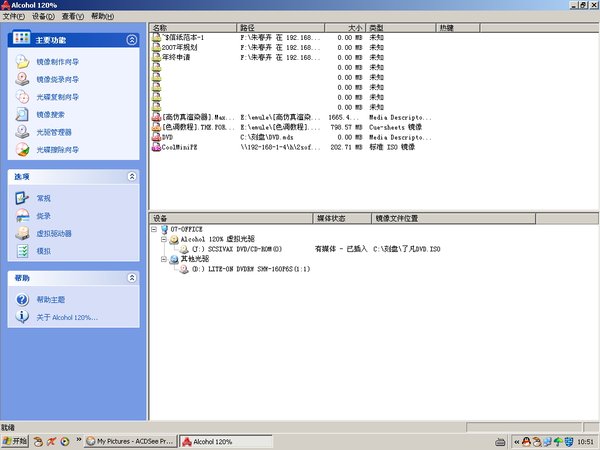Open the 镜像搜索 image search icon

pos(23,114)
